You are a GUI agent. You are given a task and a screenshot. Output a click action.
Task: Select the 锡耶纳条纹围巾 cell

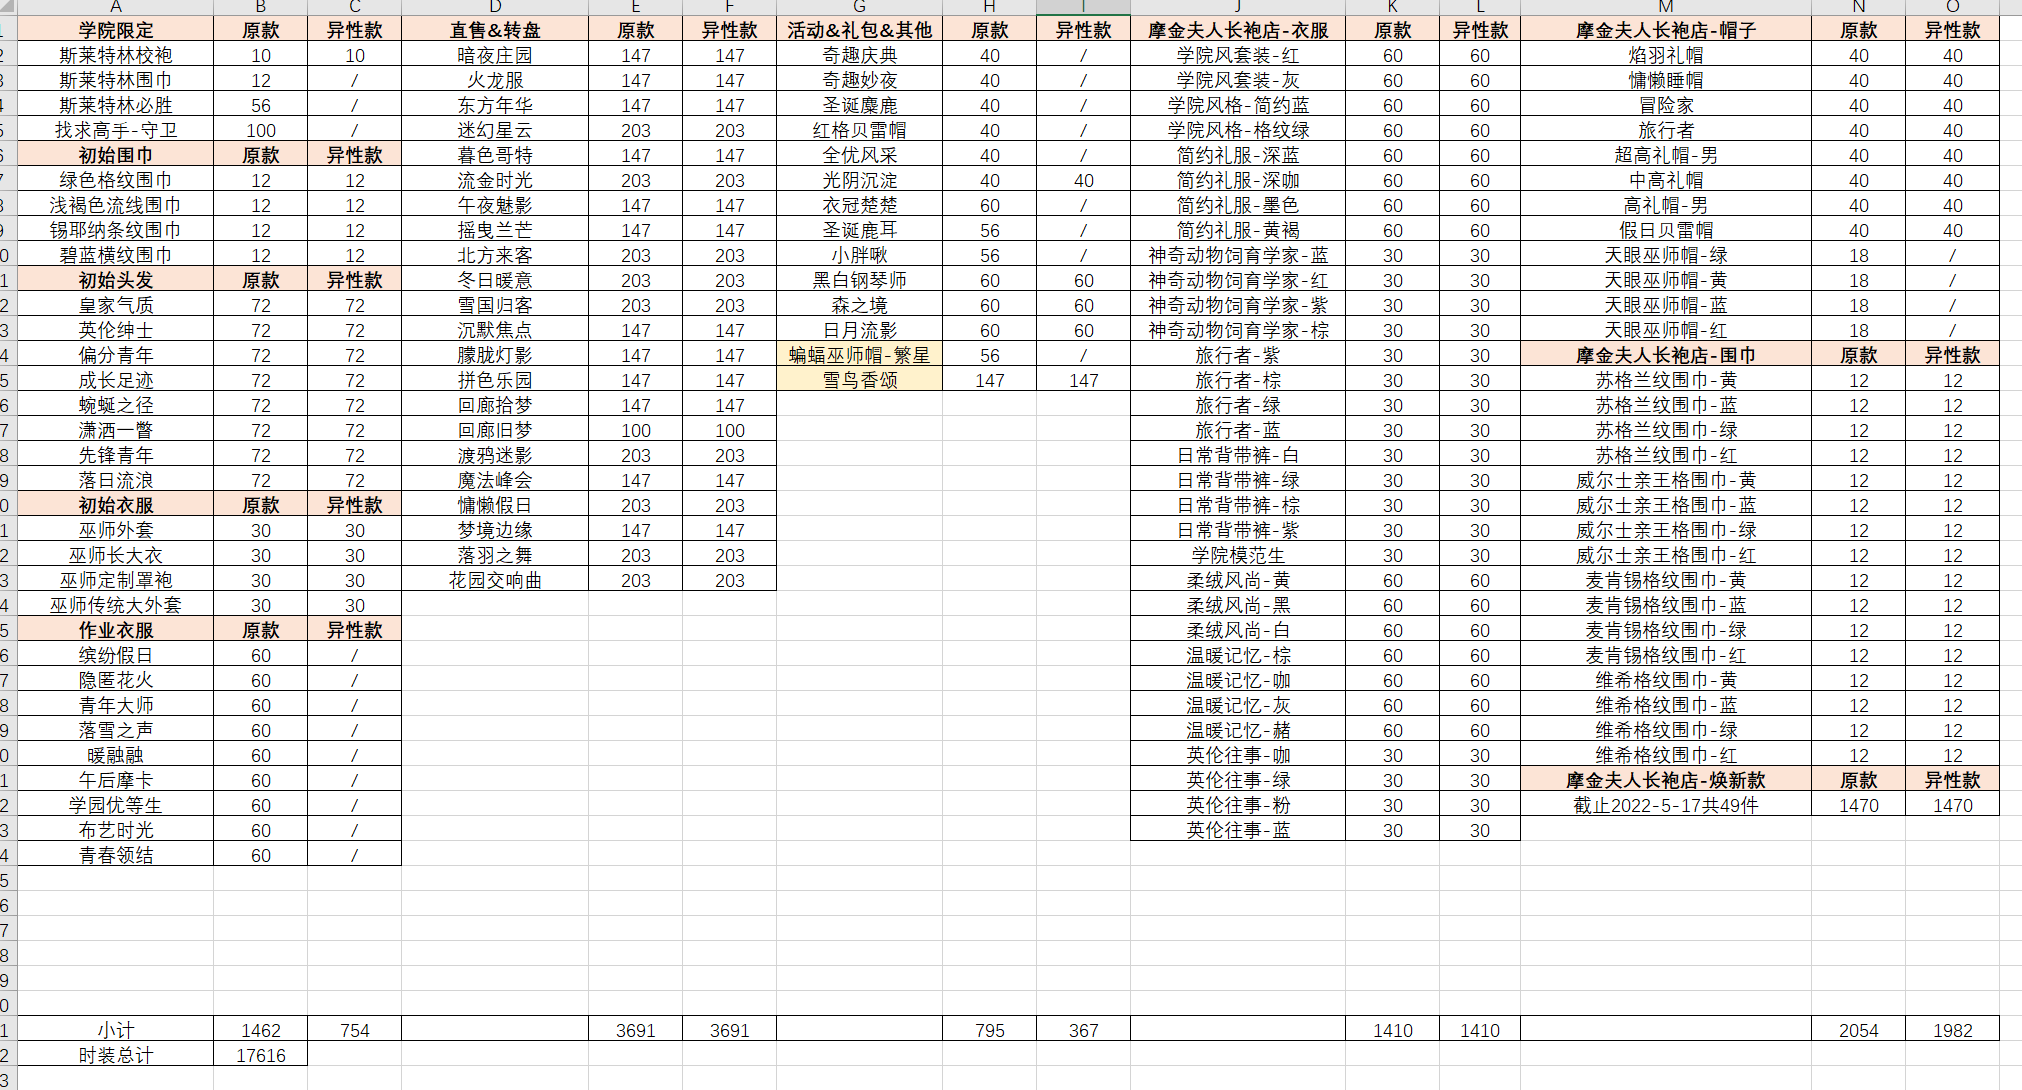click(116, 230)
